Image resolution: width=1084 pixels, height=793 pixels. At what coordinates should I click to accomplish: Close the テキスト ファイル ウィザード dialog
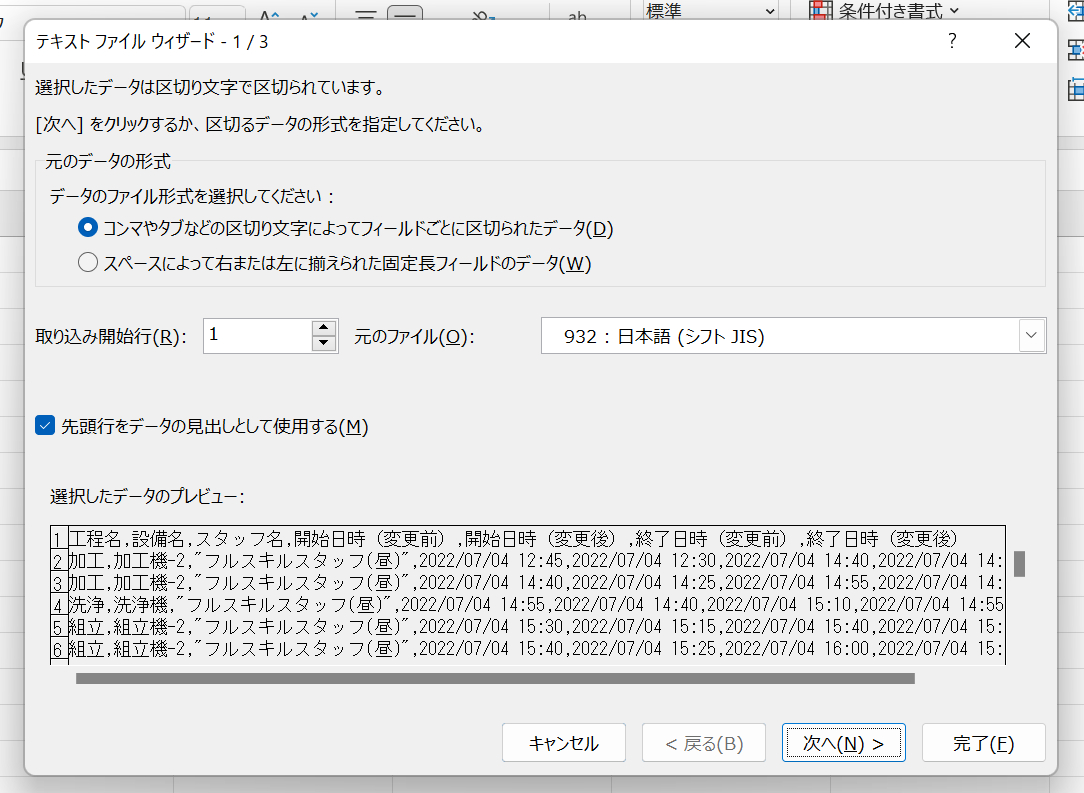click(1022, 41)
